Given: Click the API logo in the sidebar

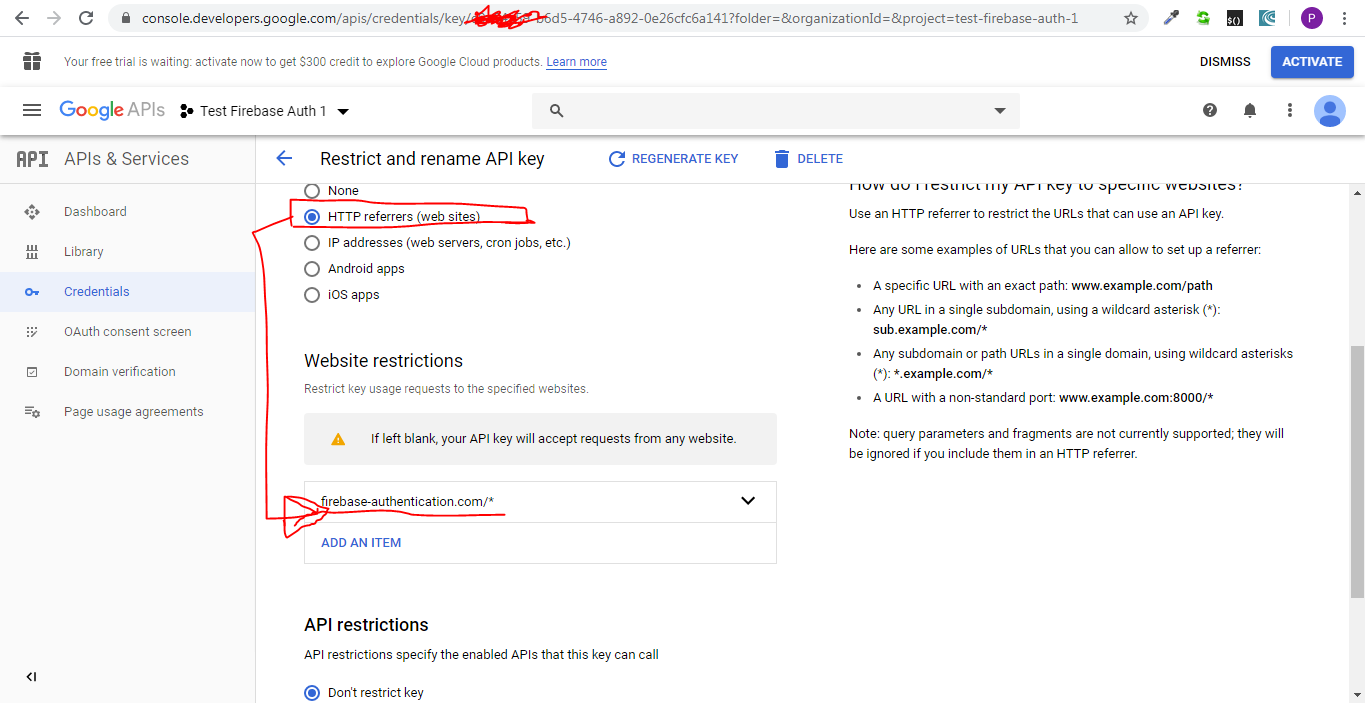Looking at the screenshot, I should [33, 159].
